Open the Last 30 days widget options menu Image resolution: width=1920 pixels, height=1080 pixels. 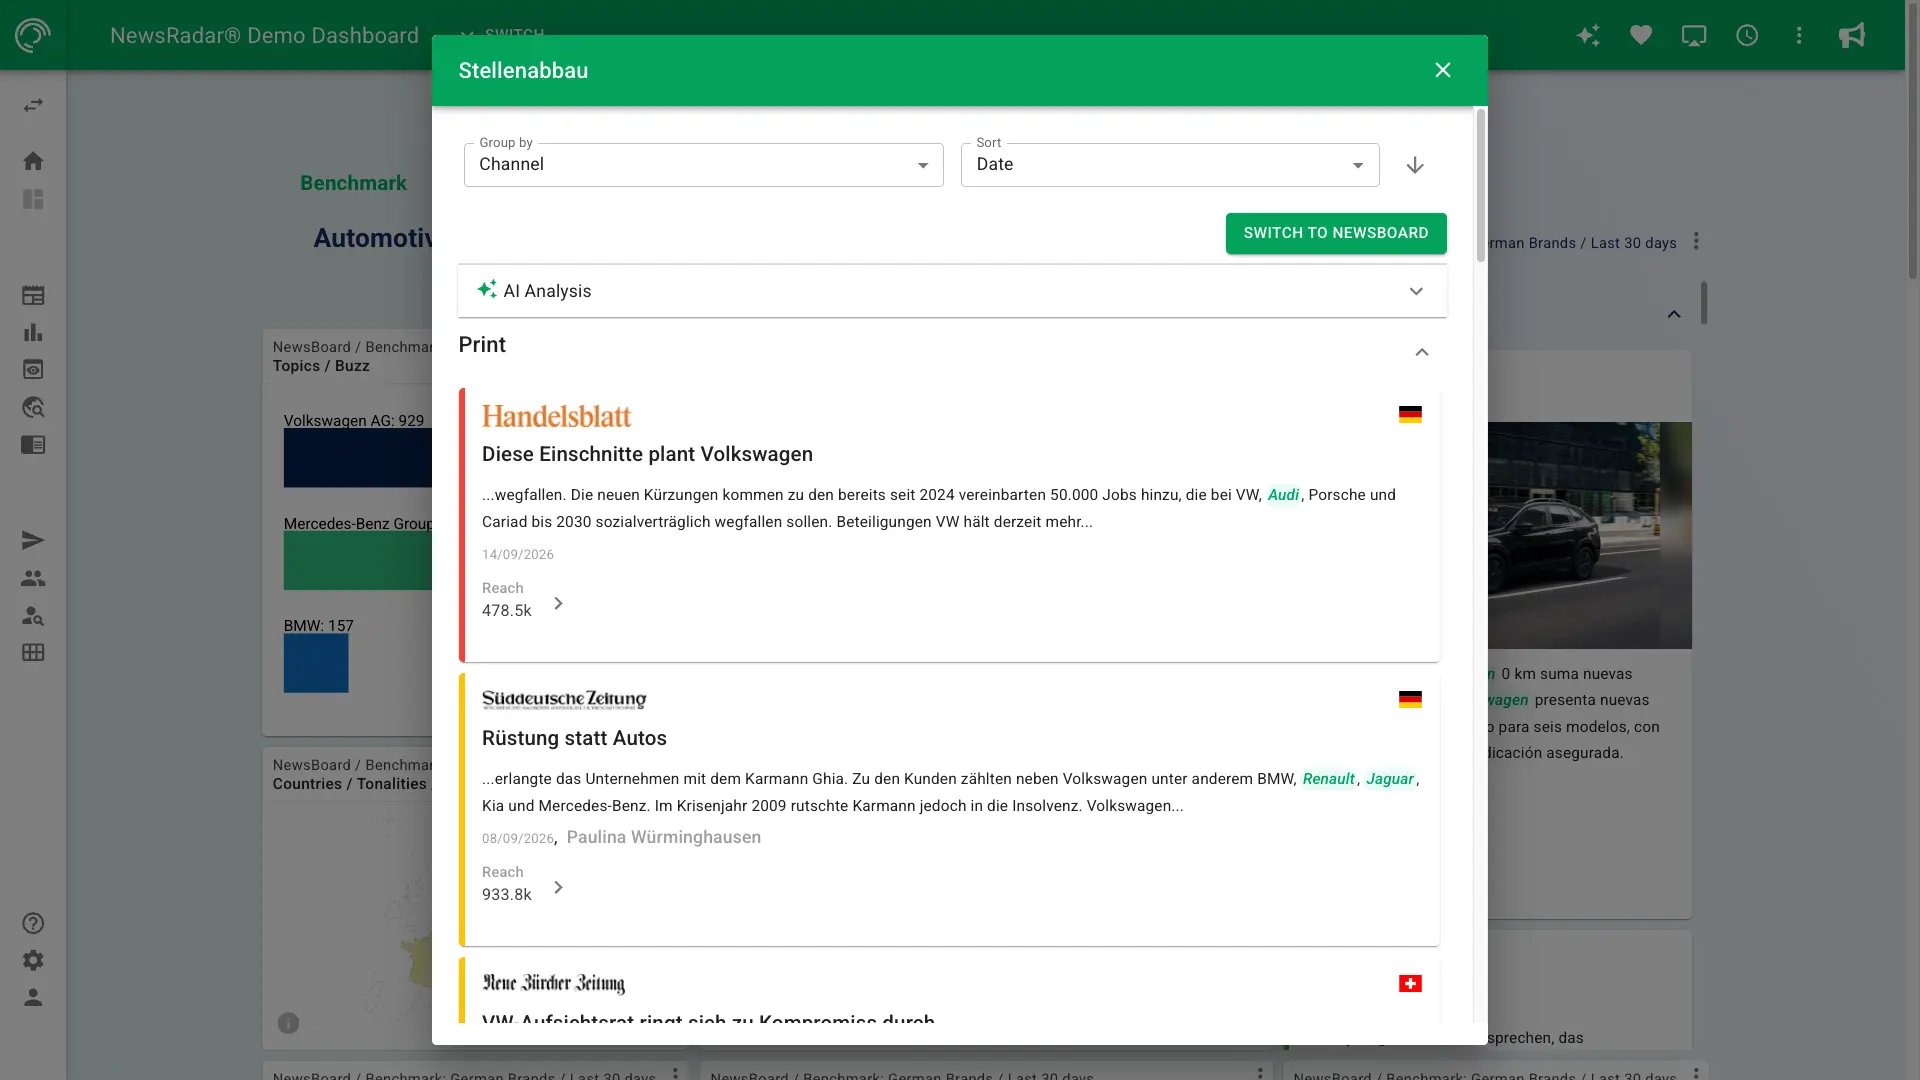[x=1696, y=241]
